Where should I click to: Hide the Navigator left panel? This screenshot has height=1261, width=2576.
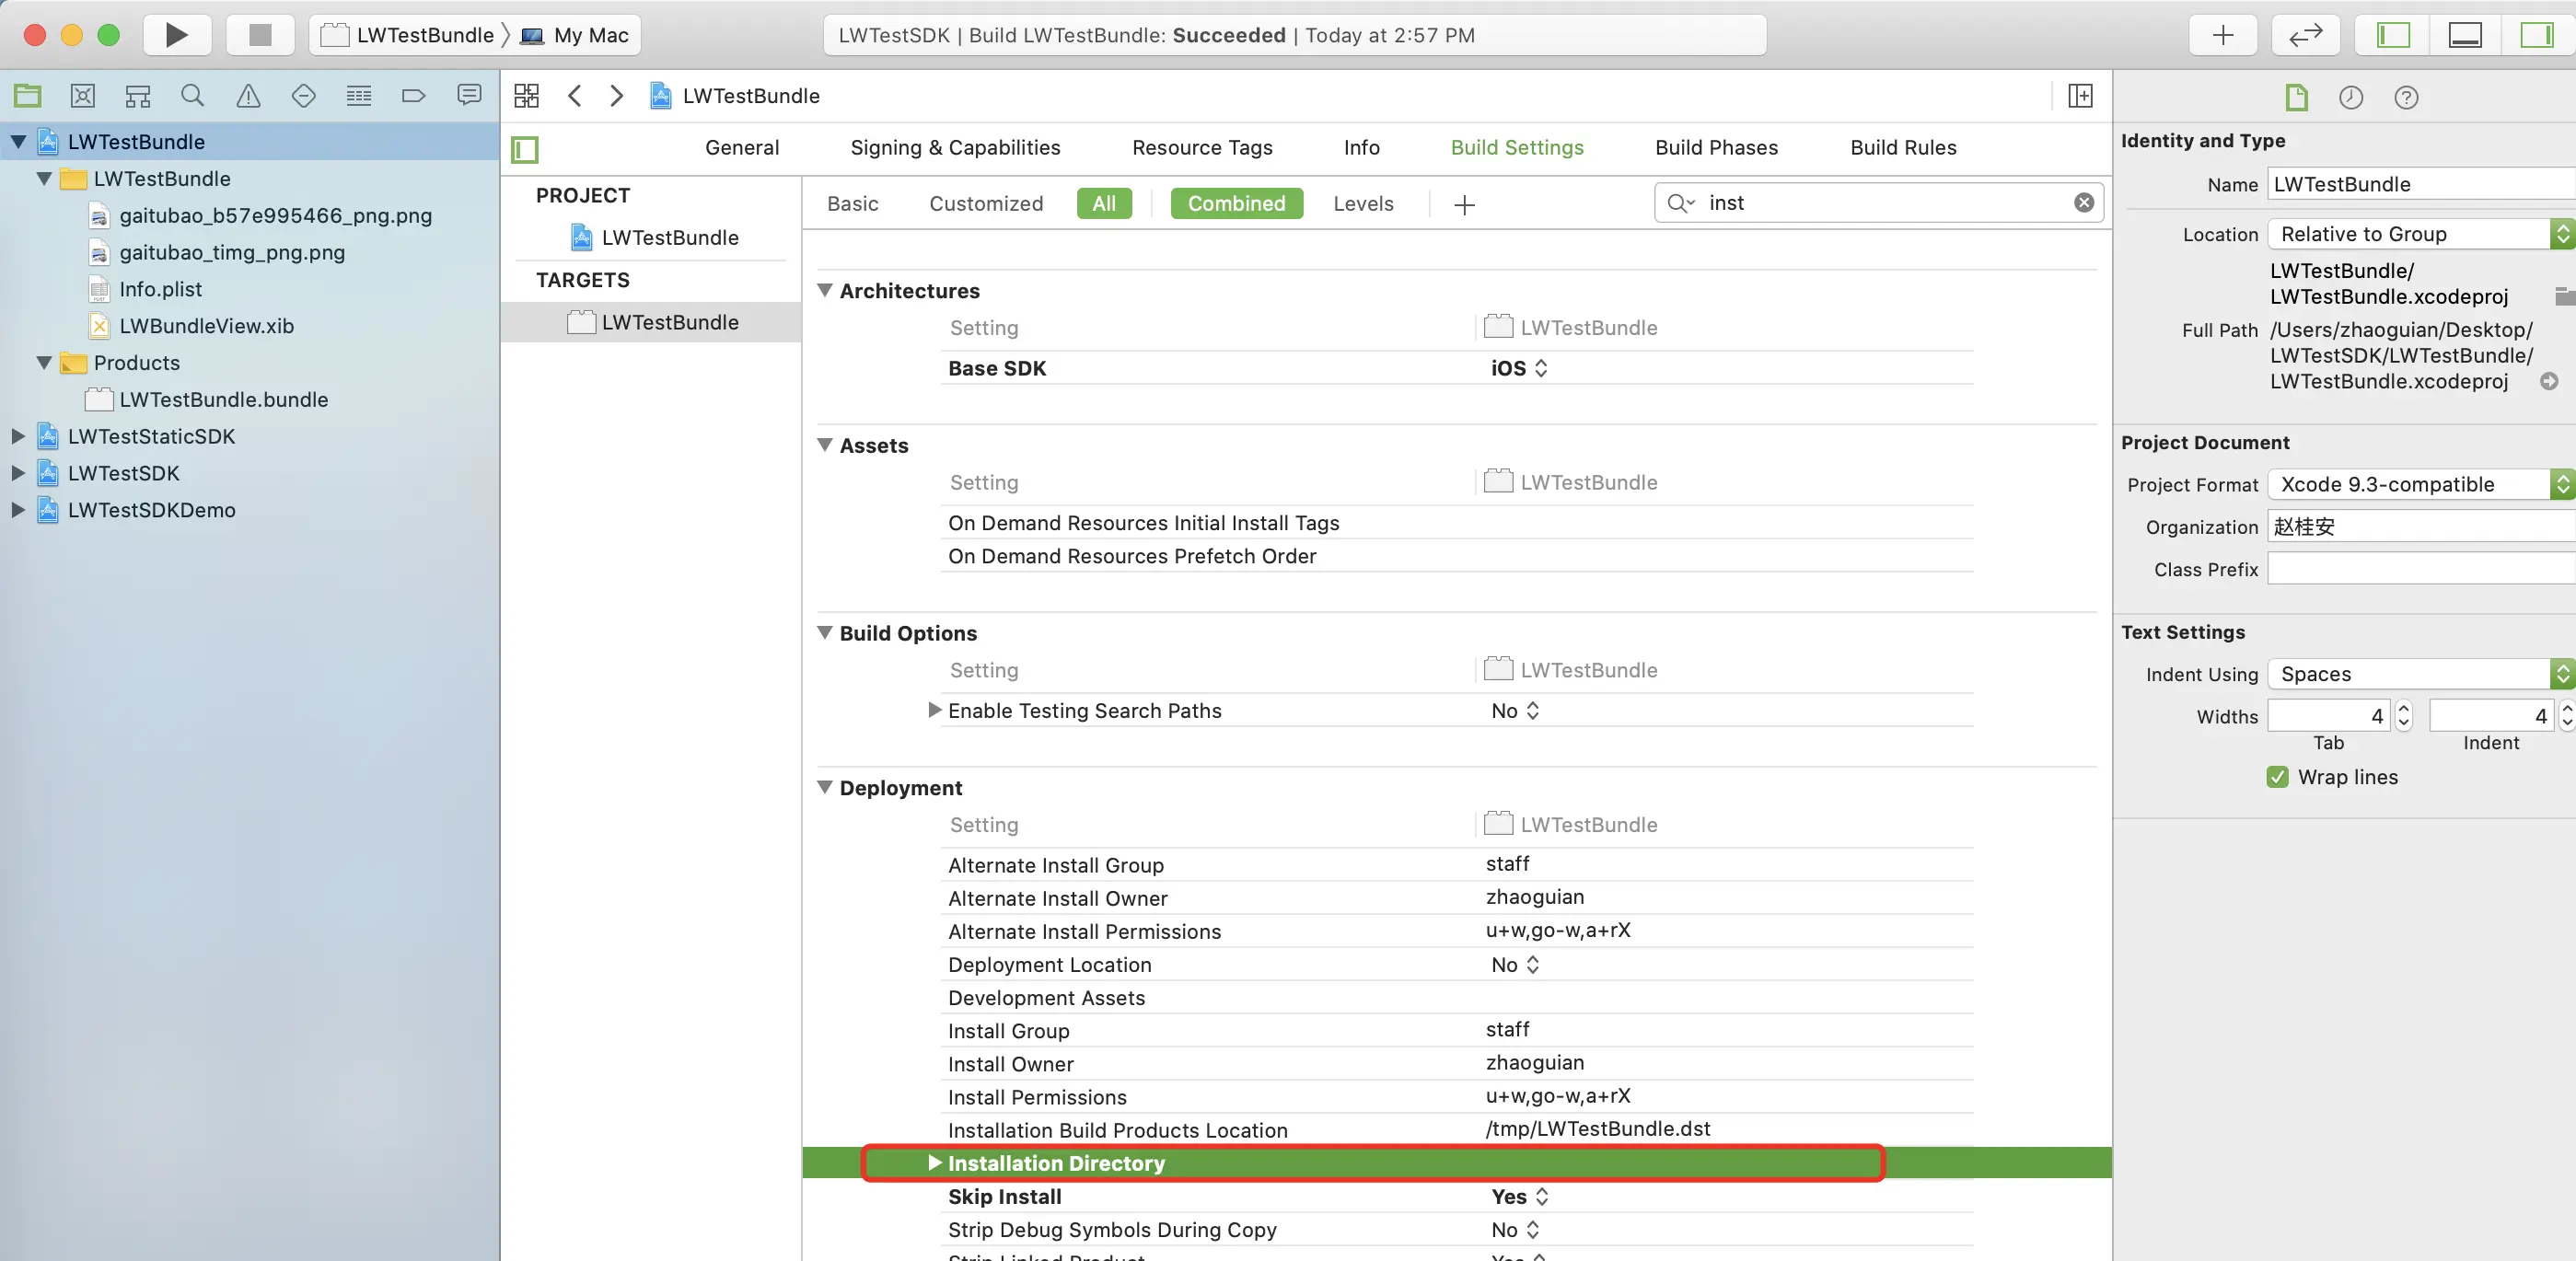tap(2393, 35)
